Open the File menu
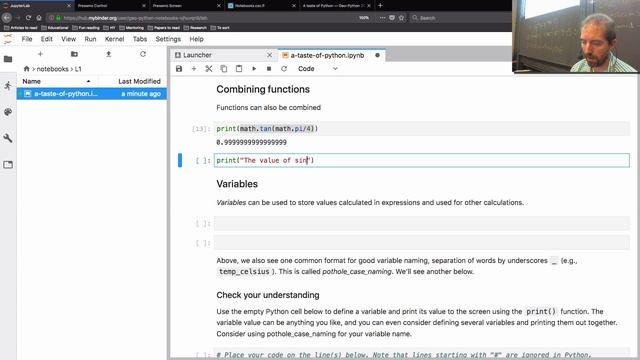 click(x=27, y=39)
